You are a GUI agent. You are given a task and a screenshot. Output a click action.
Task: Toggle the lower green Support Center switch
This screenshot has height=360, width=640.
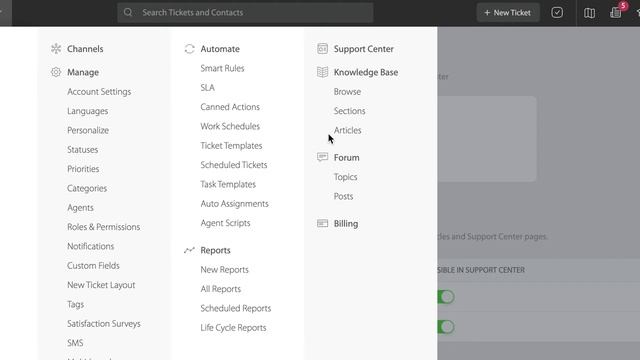coord(446,327)
